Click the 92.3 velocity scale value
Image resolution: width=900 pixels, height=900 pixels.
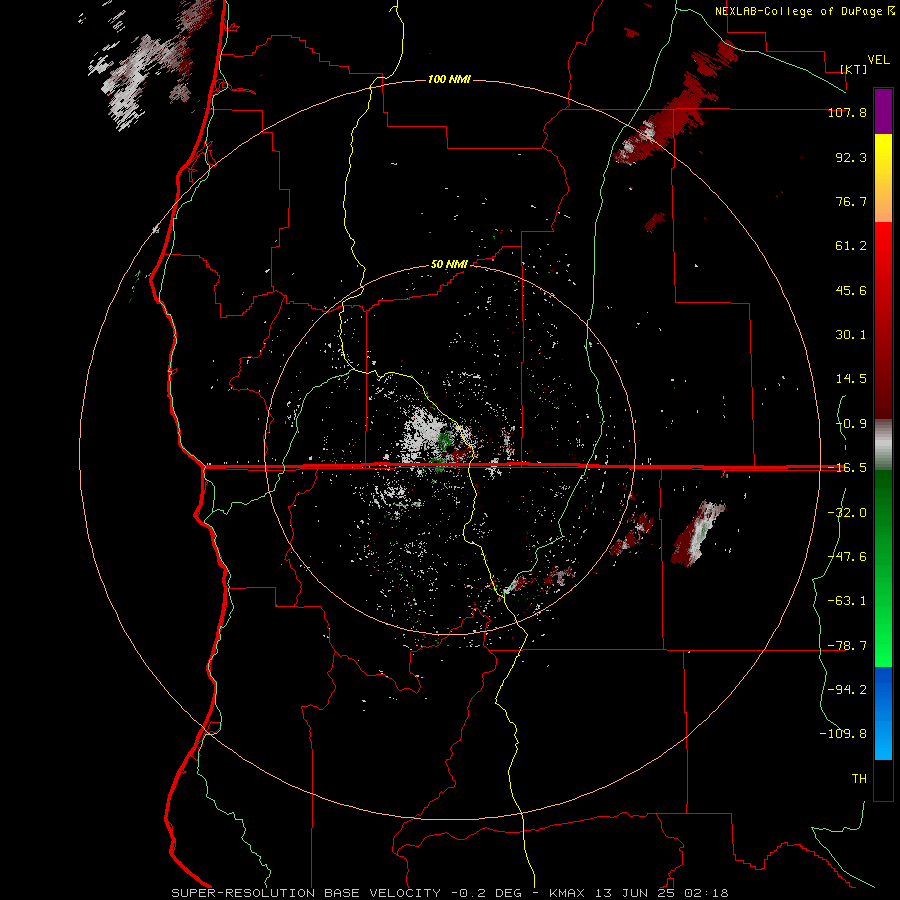click(851, 157)
